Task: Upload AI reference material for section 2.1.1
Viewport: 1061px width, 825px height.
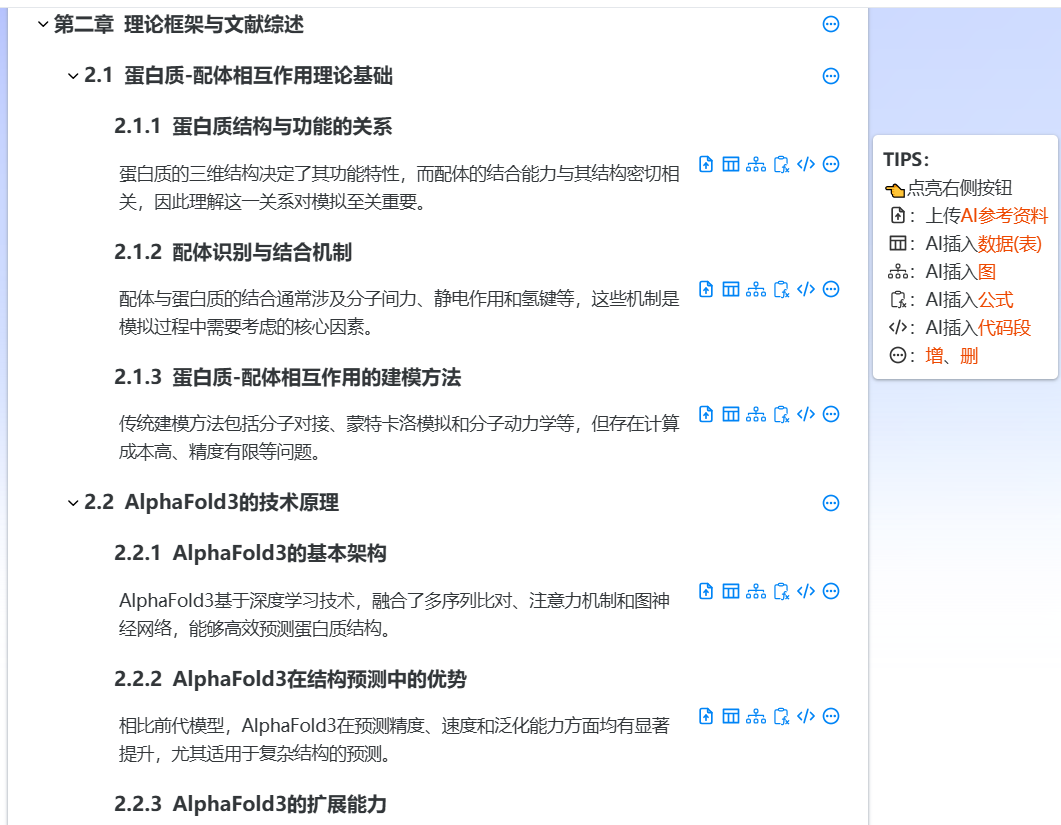Action: [706, 164]
